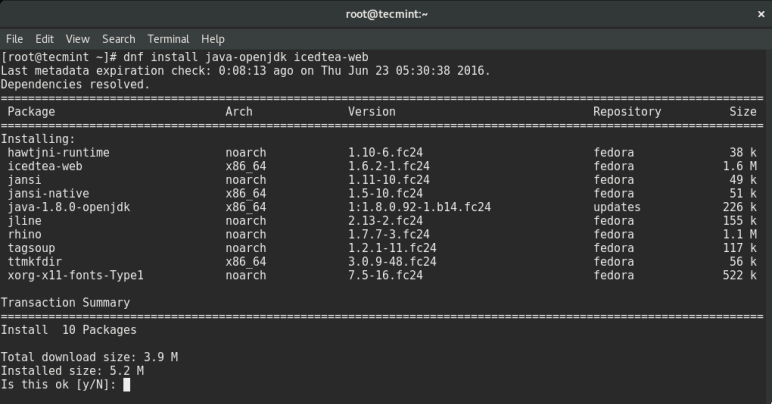
Task: Click the root@tecmint:~ window title
Action: click(x=386, y=14)
